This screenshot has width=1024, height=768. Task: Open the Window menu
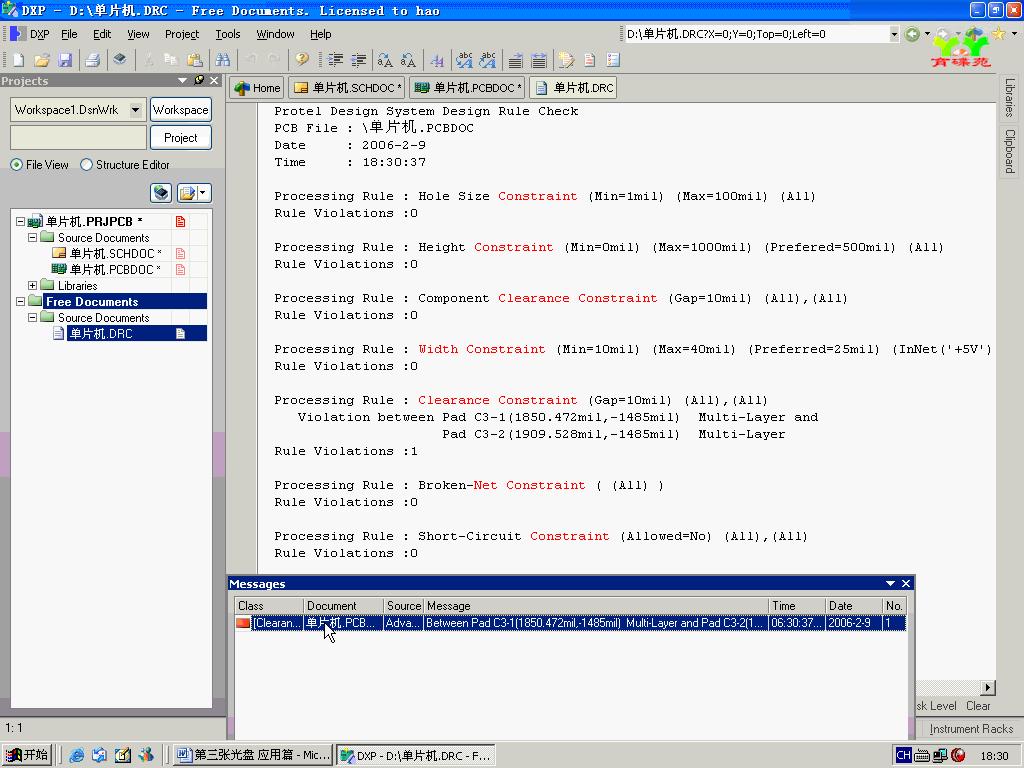click(x=275, y=34)
